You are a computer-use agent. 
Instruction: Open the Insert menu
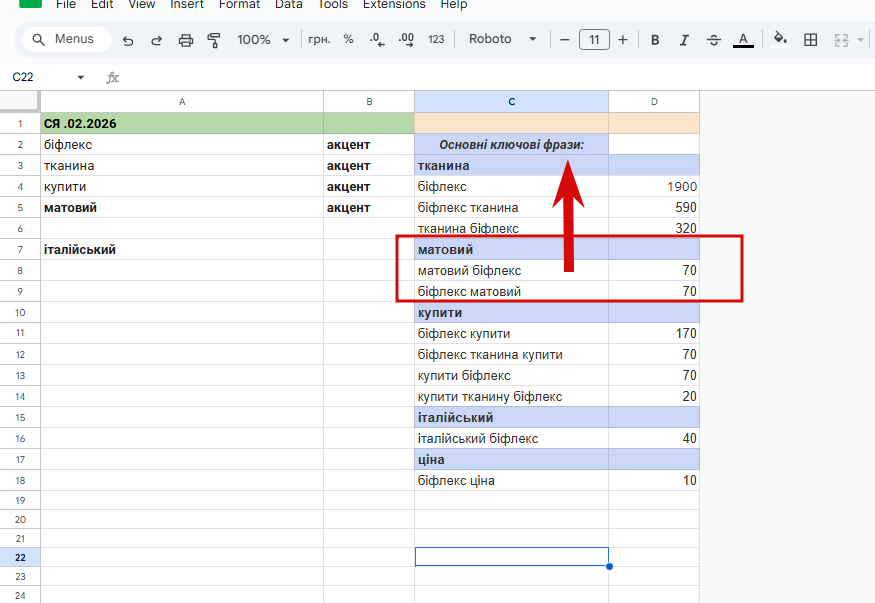187,5
